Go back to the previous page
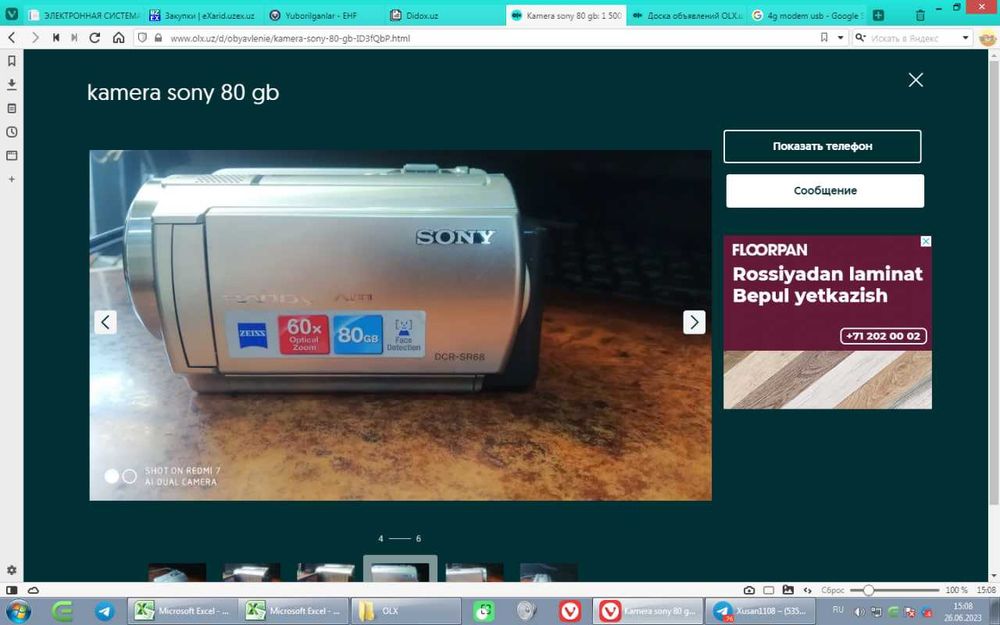This screenshot has width=1000, height=625. pyautogui.click(x=11, y=38)
